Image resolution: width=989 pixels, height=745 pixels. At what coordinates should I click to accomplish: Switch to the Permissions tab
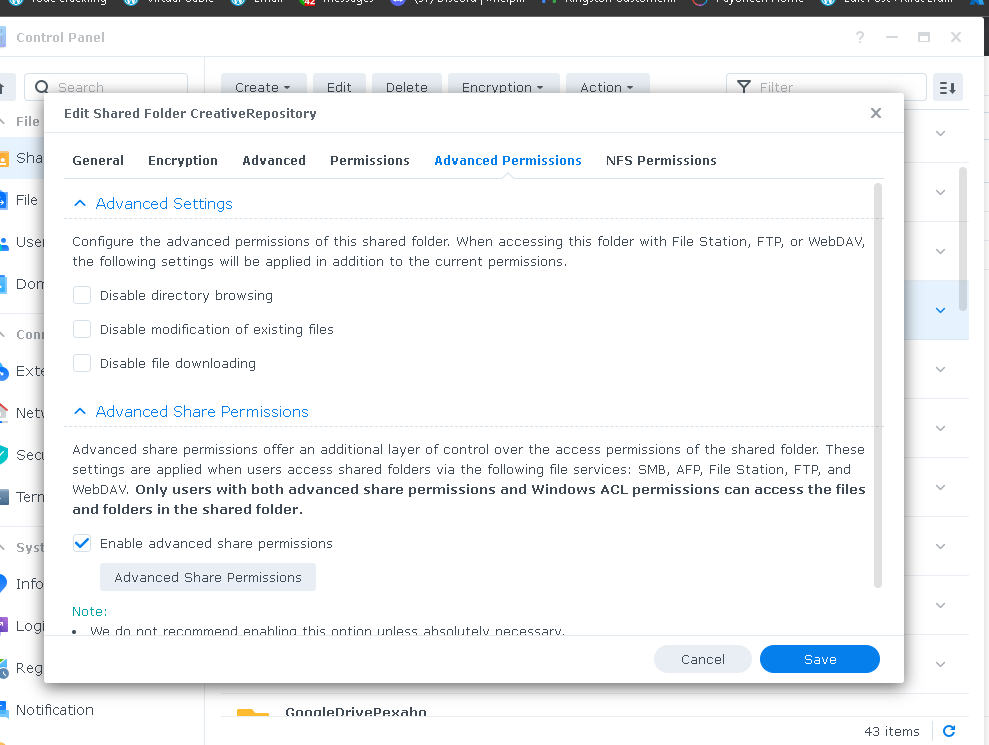pyautogui.click(x=370, y=160)
